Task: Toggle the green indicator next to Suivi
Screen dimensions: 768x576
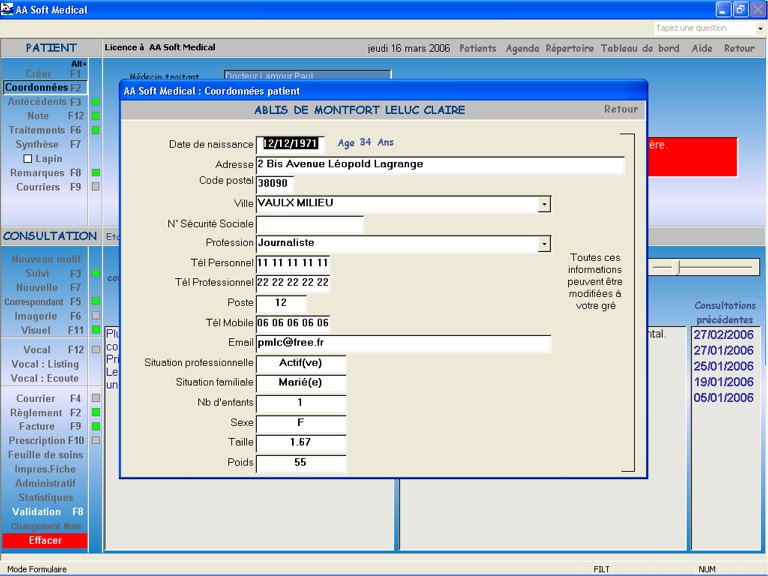Action: (x=96, y=273)
